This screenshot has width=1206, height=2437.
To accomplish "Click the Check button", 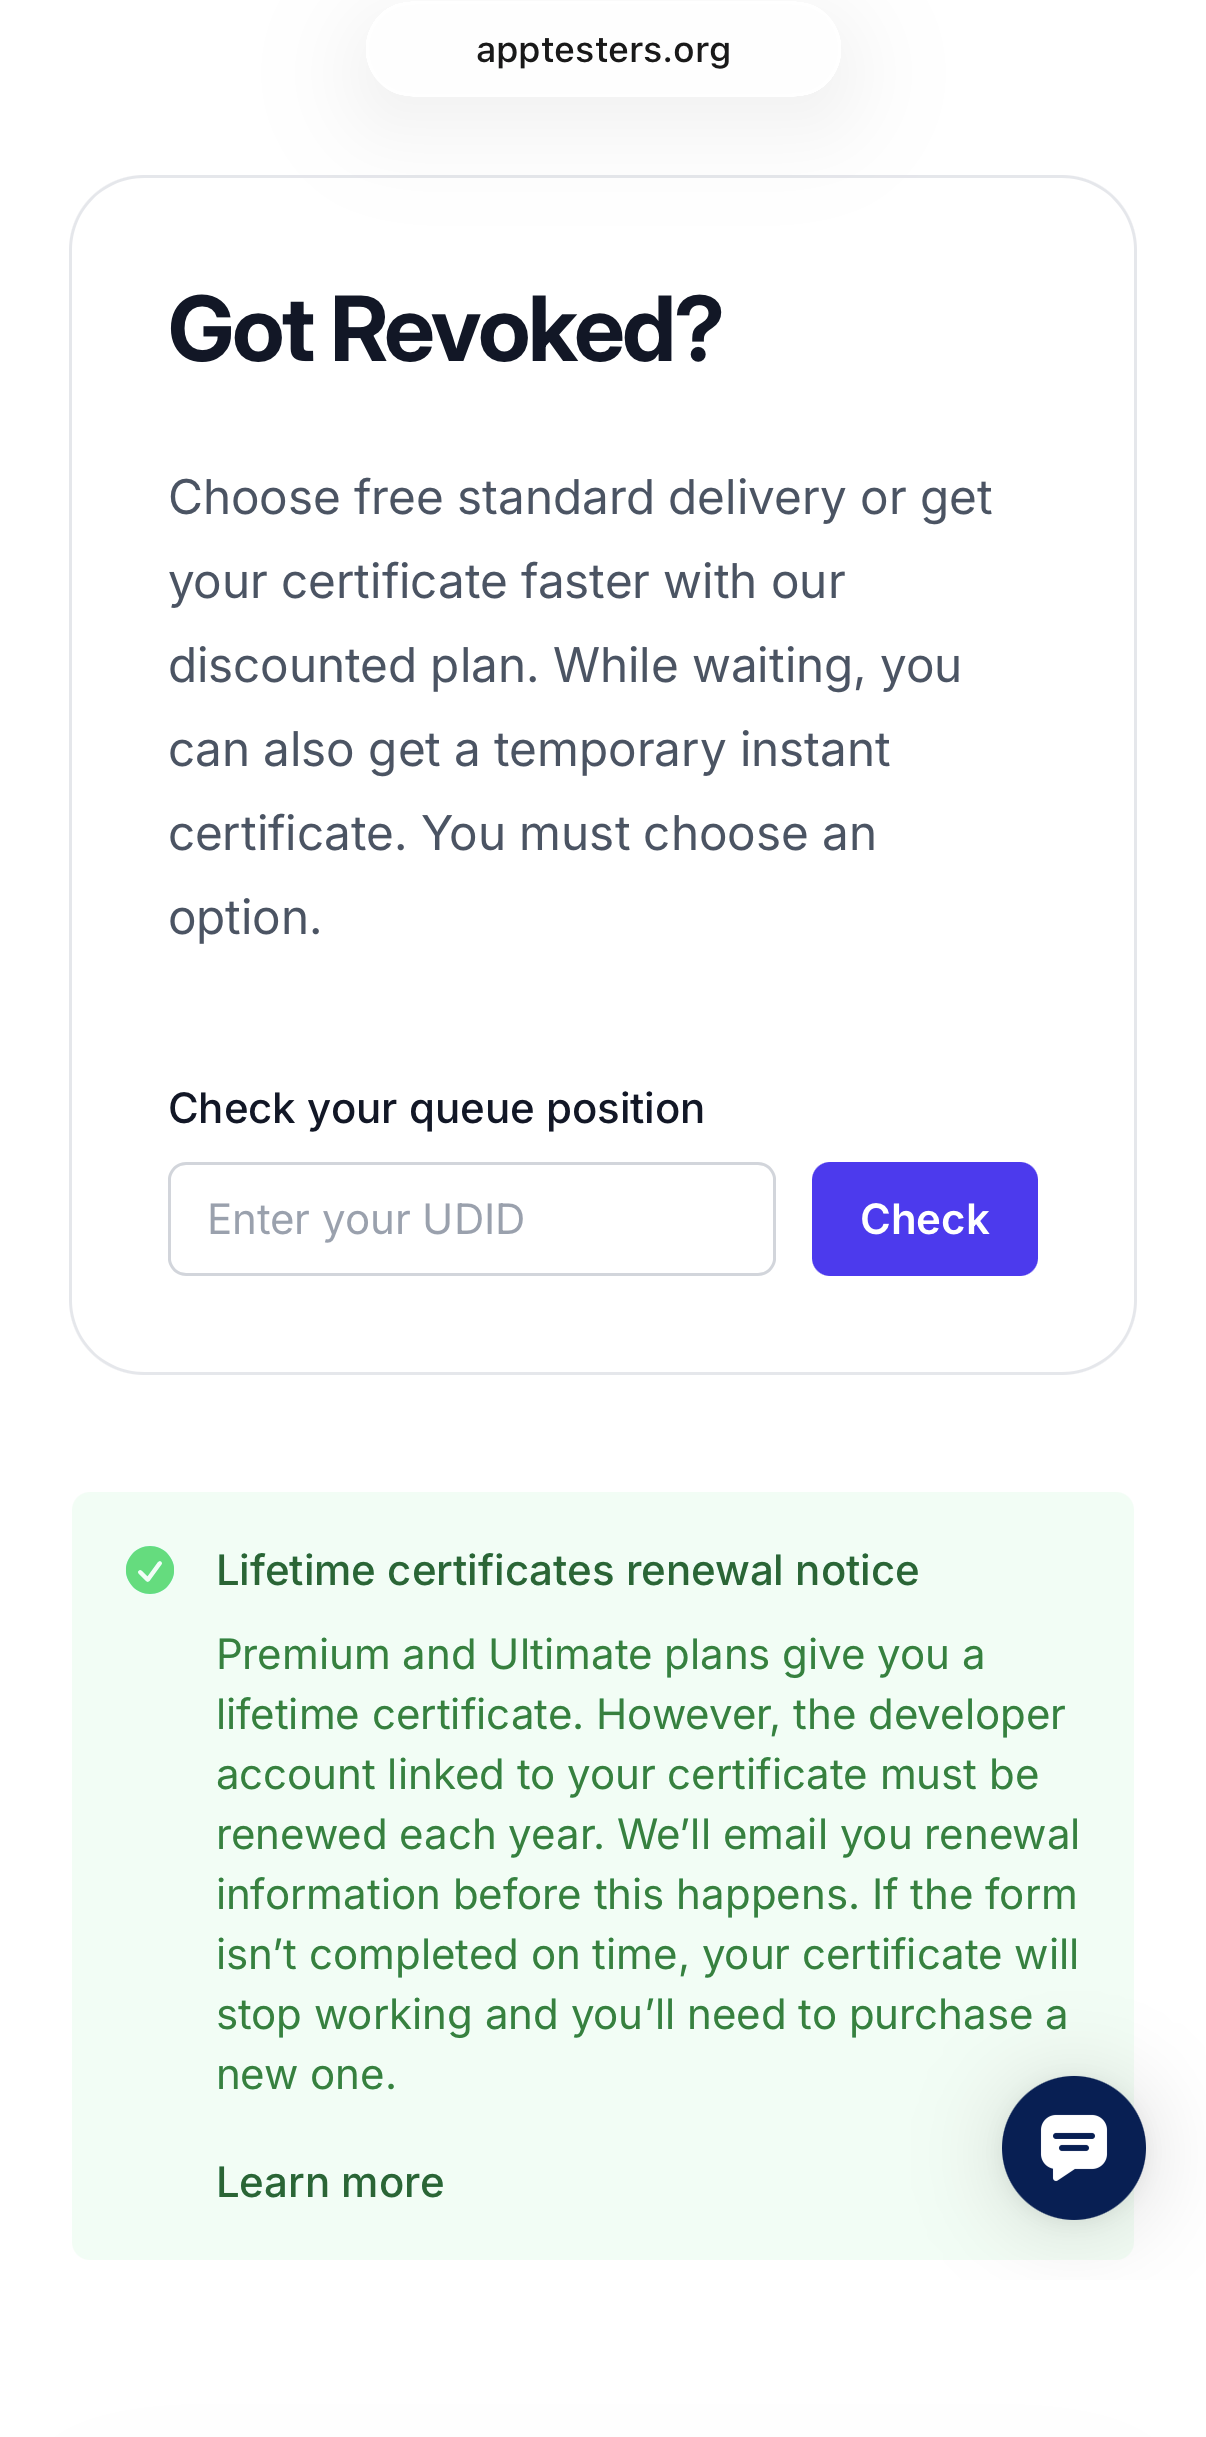I will pyautogui.click(x=924, y=1219).
